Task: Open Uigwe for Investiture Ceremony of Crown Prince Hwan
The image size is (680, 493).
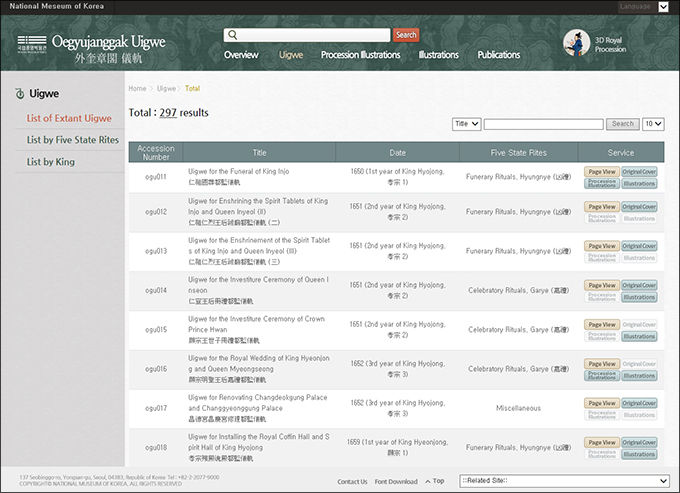Action: click(256, 324)
